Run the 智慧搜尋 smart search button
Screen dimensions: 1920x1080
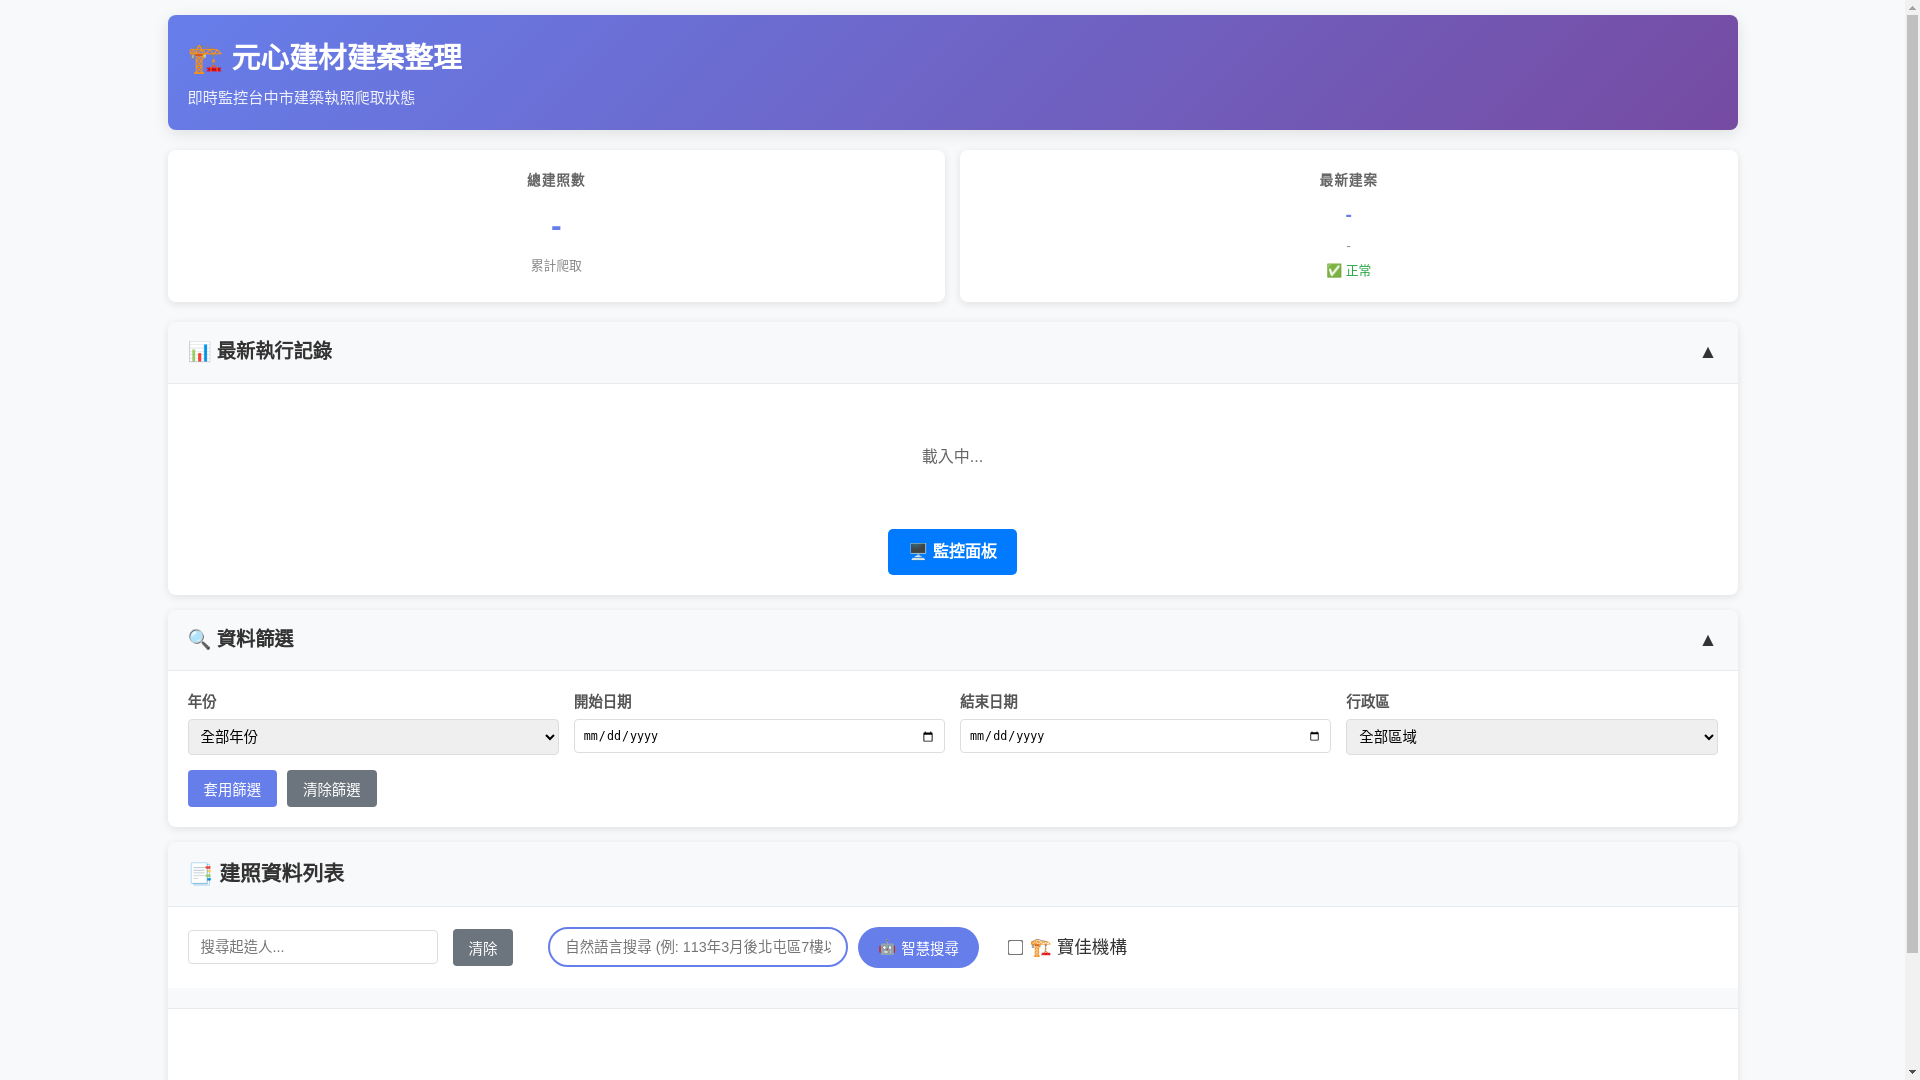click(918, 948)
